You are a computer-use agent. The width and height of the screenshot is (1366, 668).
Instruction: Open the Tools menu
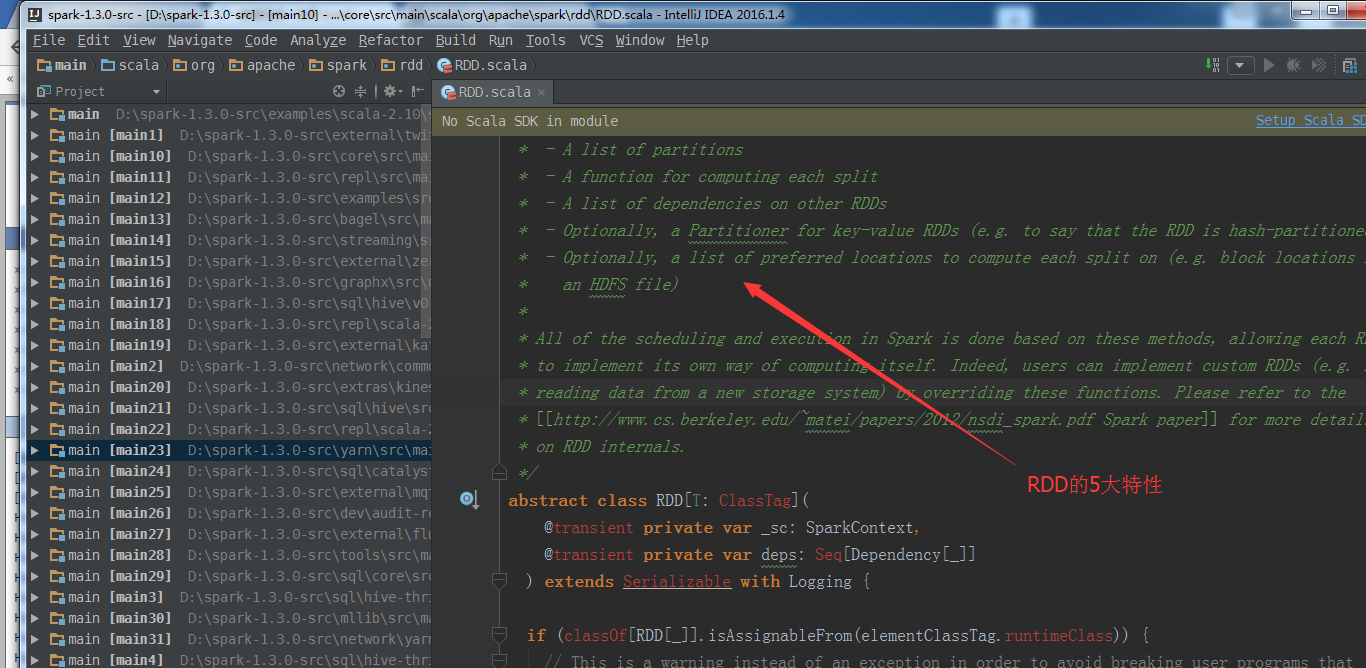546,40
